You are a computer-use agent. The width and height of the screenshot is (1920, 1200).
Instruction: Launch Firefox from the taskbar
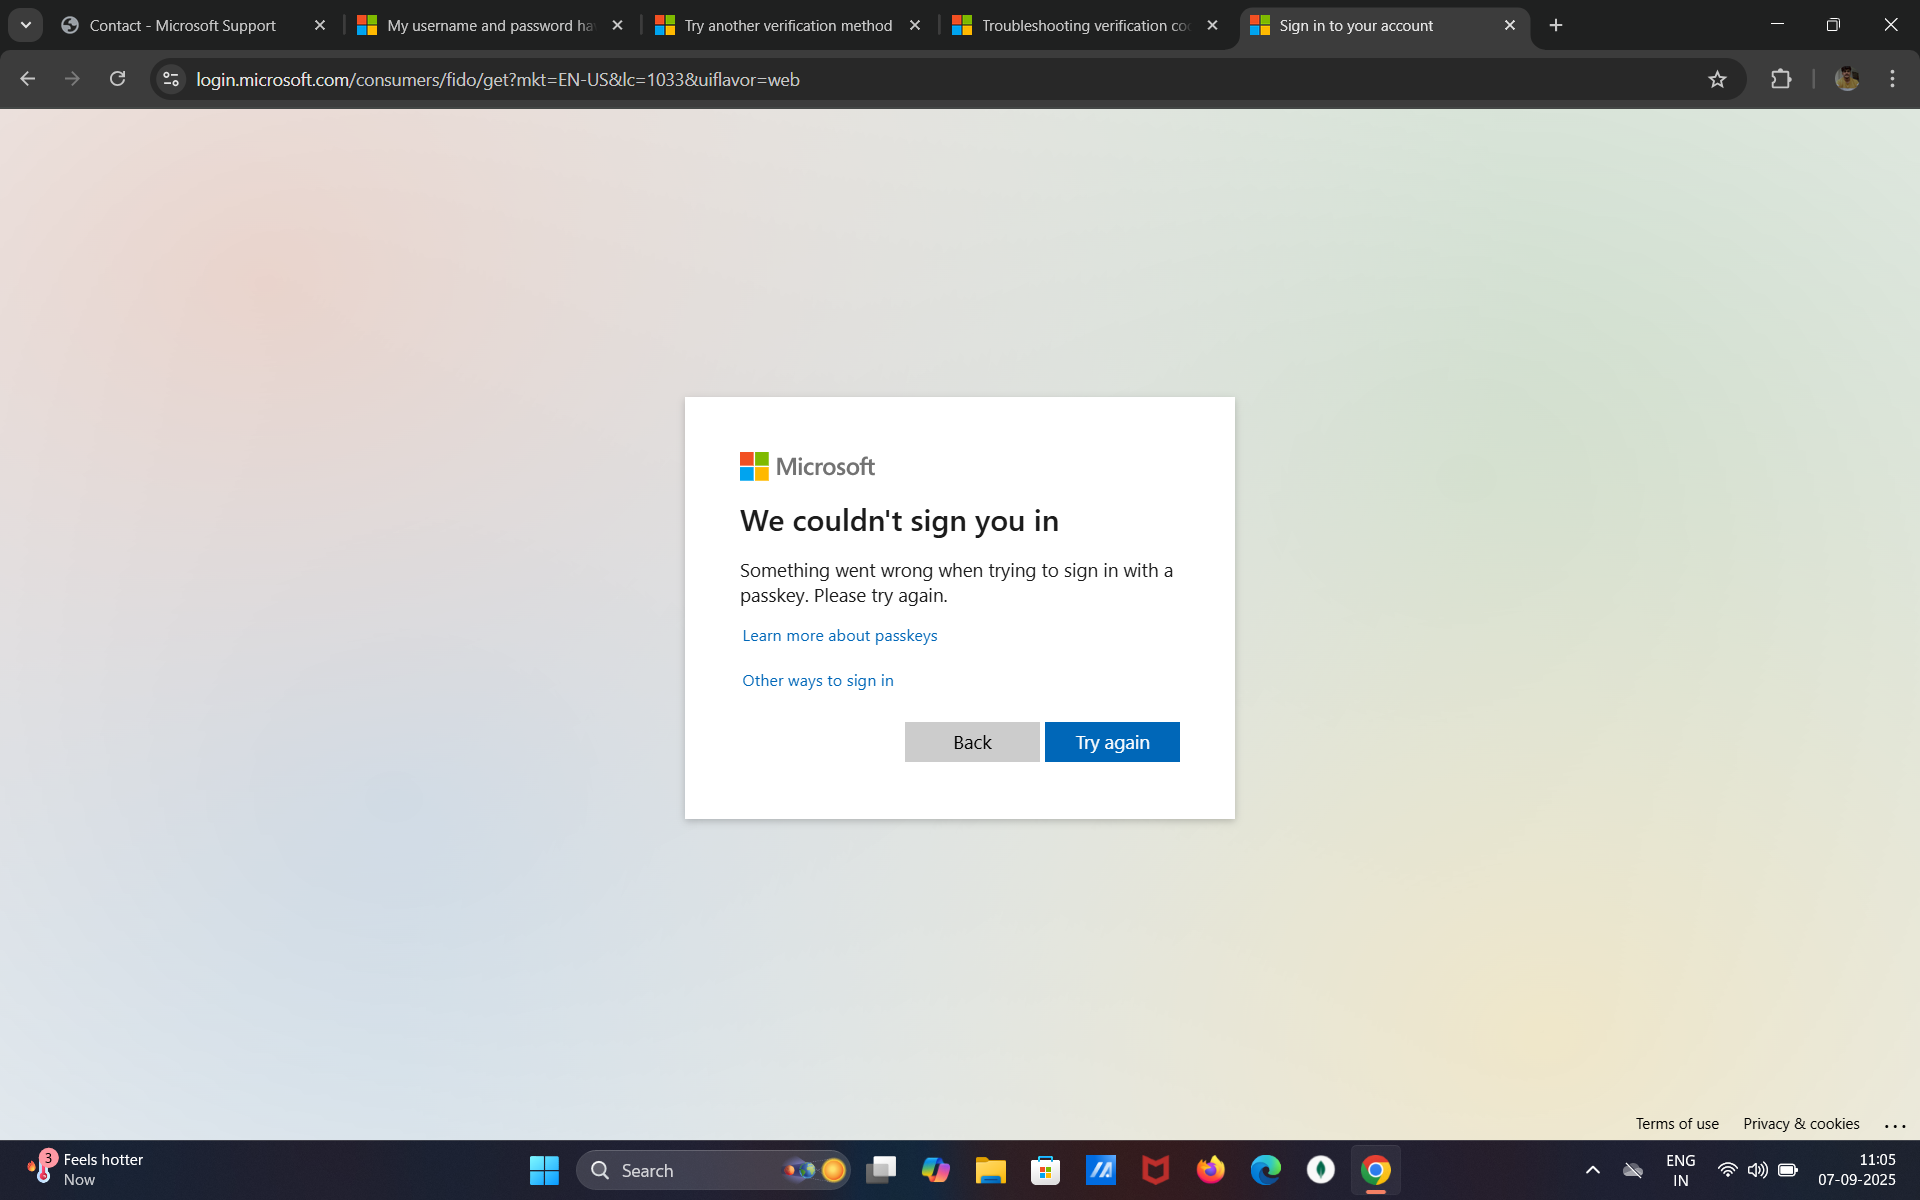click(x=1210, y=1169)
